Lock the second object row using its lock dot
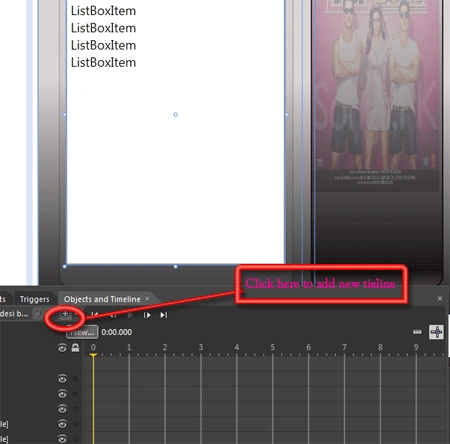 point(75,394)
